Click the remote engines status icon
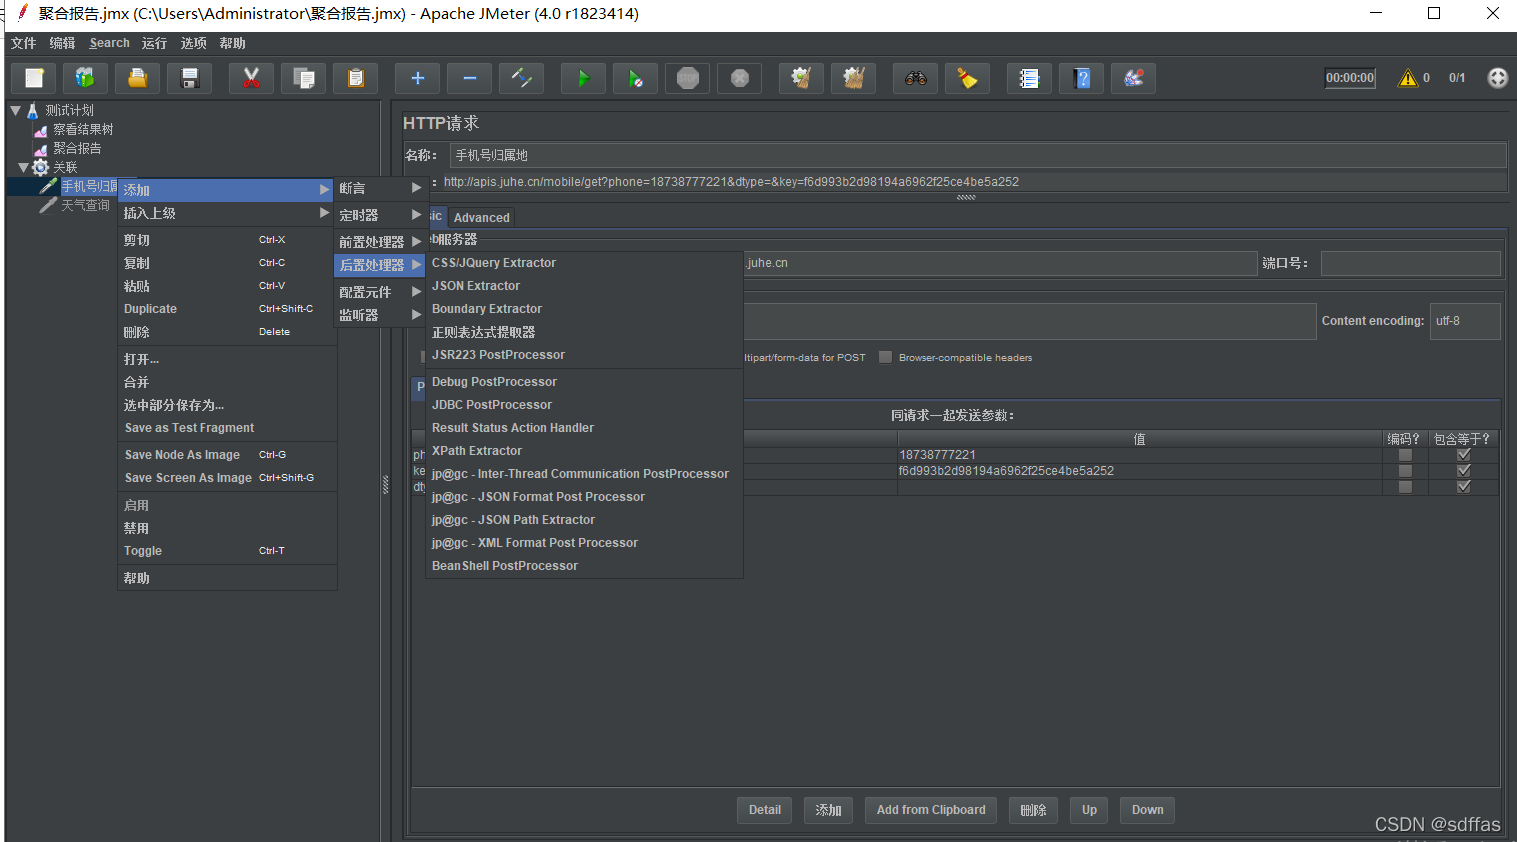Screen dimensions: 1517x842 point(1497,78)
